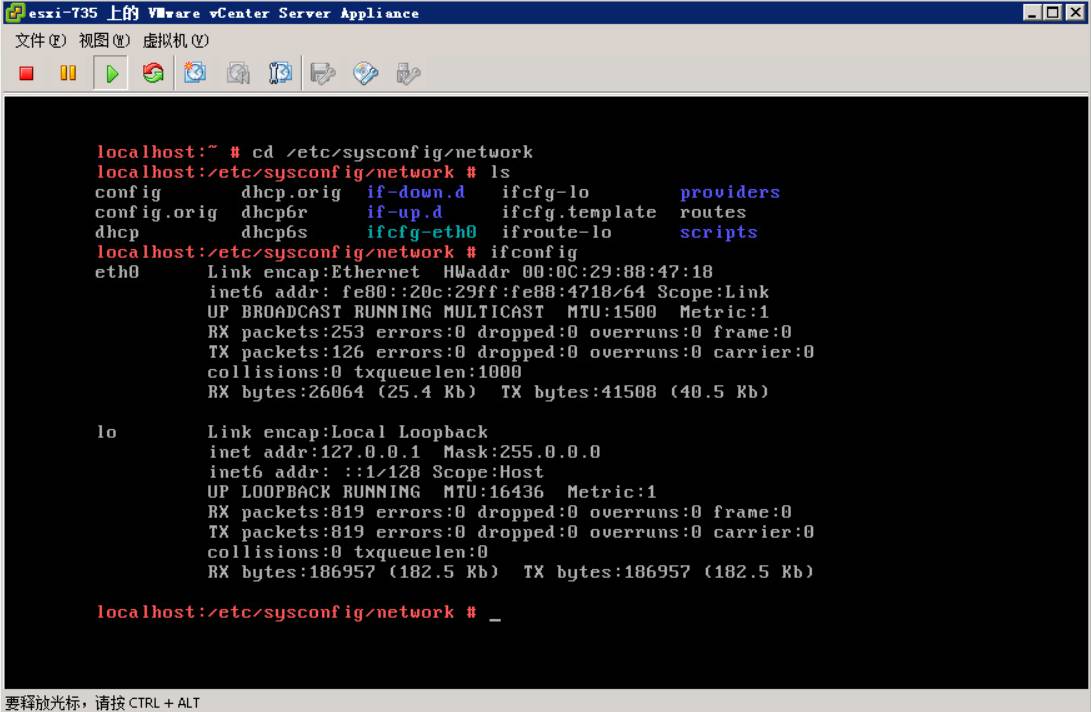Click the revert to snapshot icon

click(x=238, y=73)
